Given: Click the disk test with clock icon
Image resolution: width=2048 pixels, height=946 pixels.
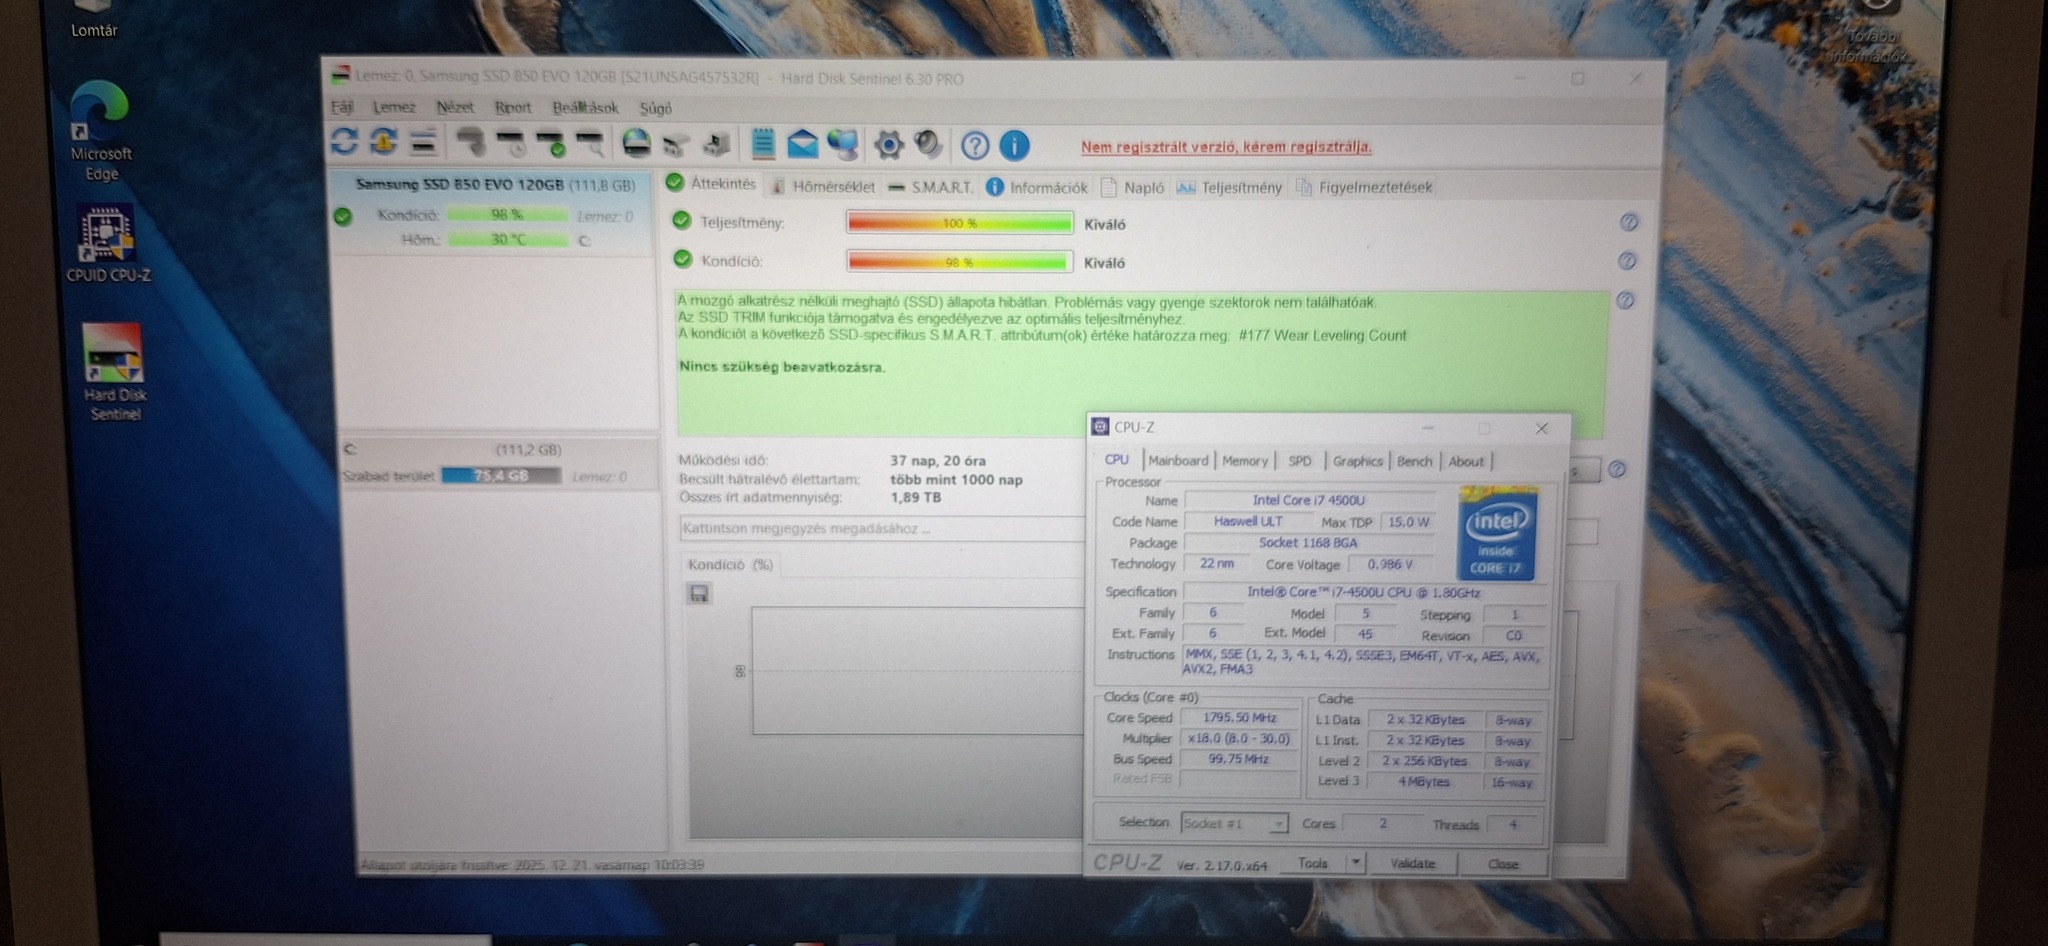Looking at the screenshot, I should tap(512, 143).
